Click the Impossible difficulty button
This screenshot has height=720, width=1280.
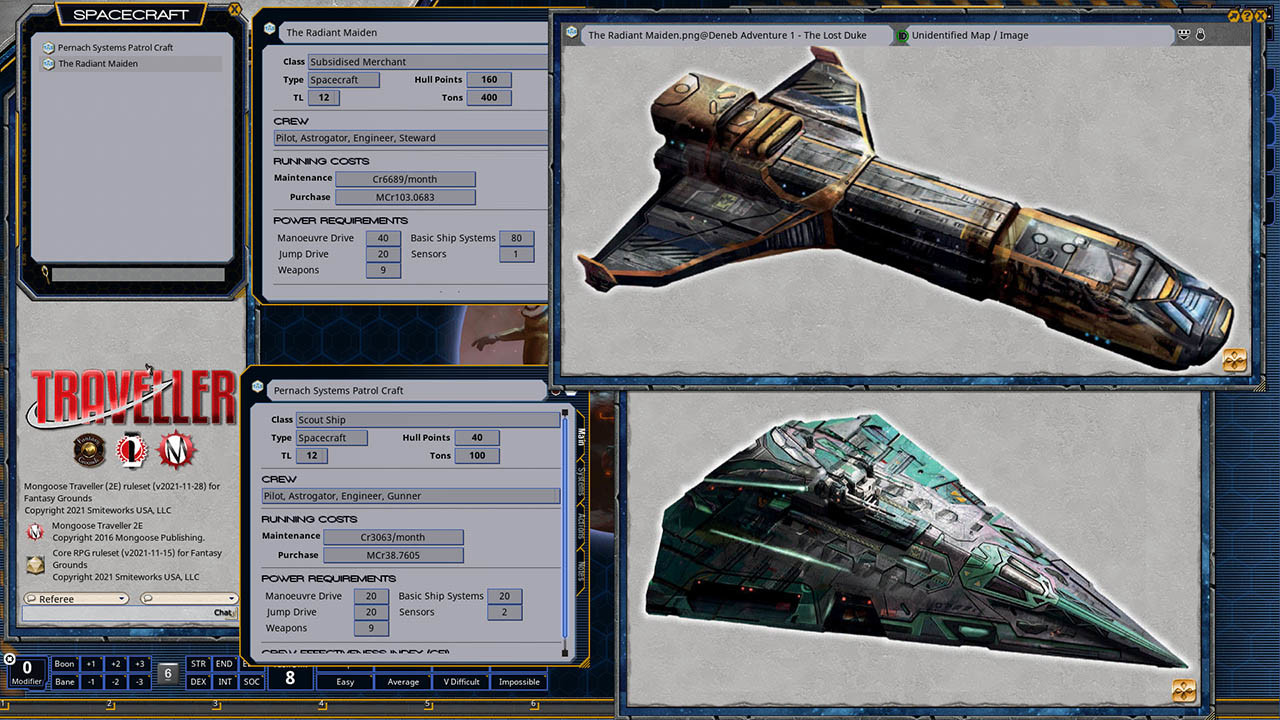pos(518,681)
